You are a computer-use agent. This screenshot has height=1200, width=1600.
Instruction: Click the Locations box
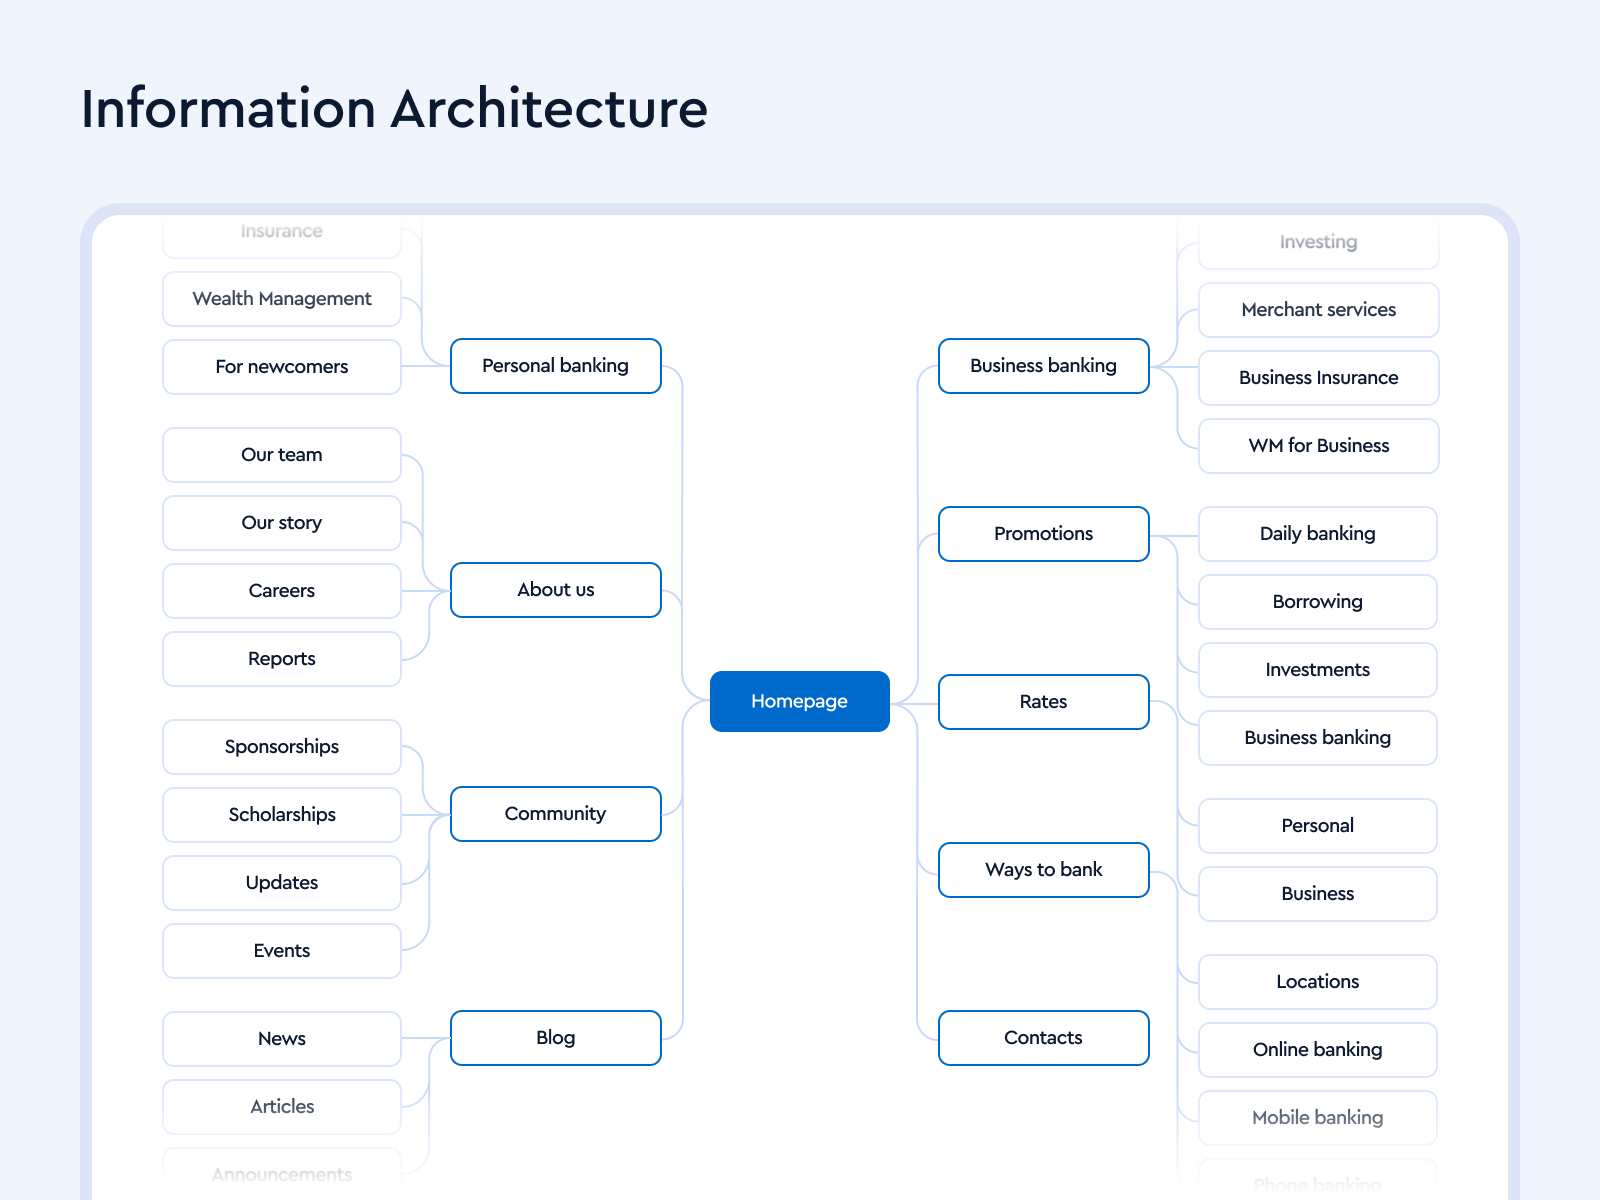pyautogui.click(x=1317, y=982)
